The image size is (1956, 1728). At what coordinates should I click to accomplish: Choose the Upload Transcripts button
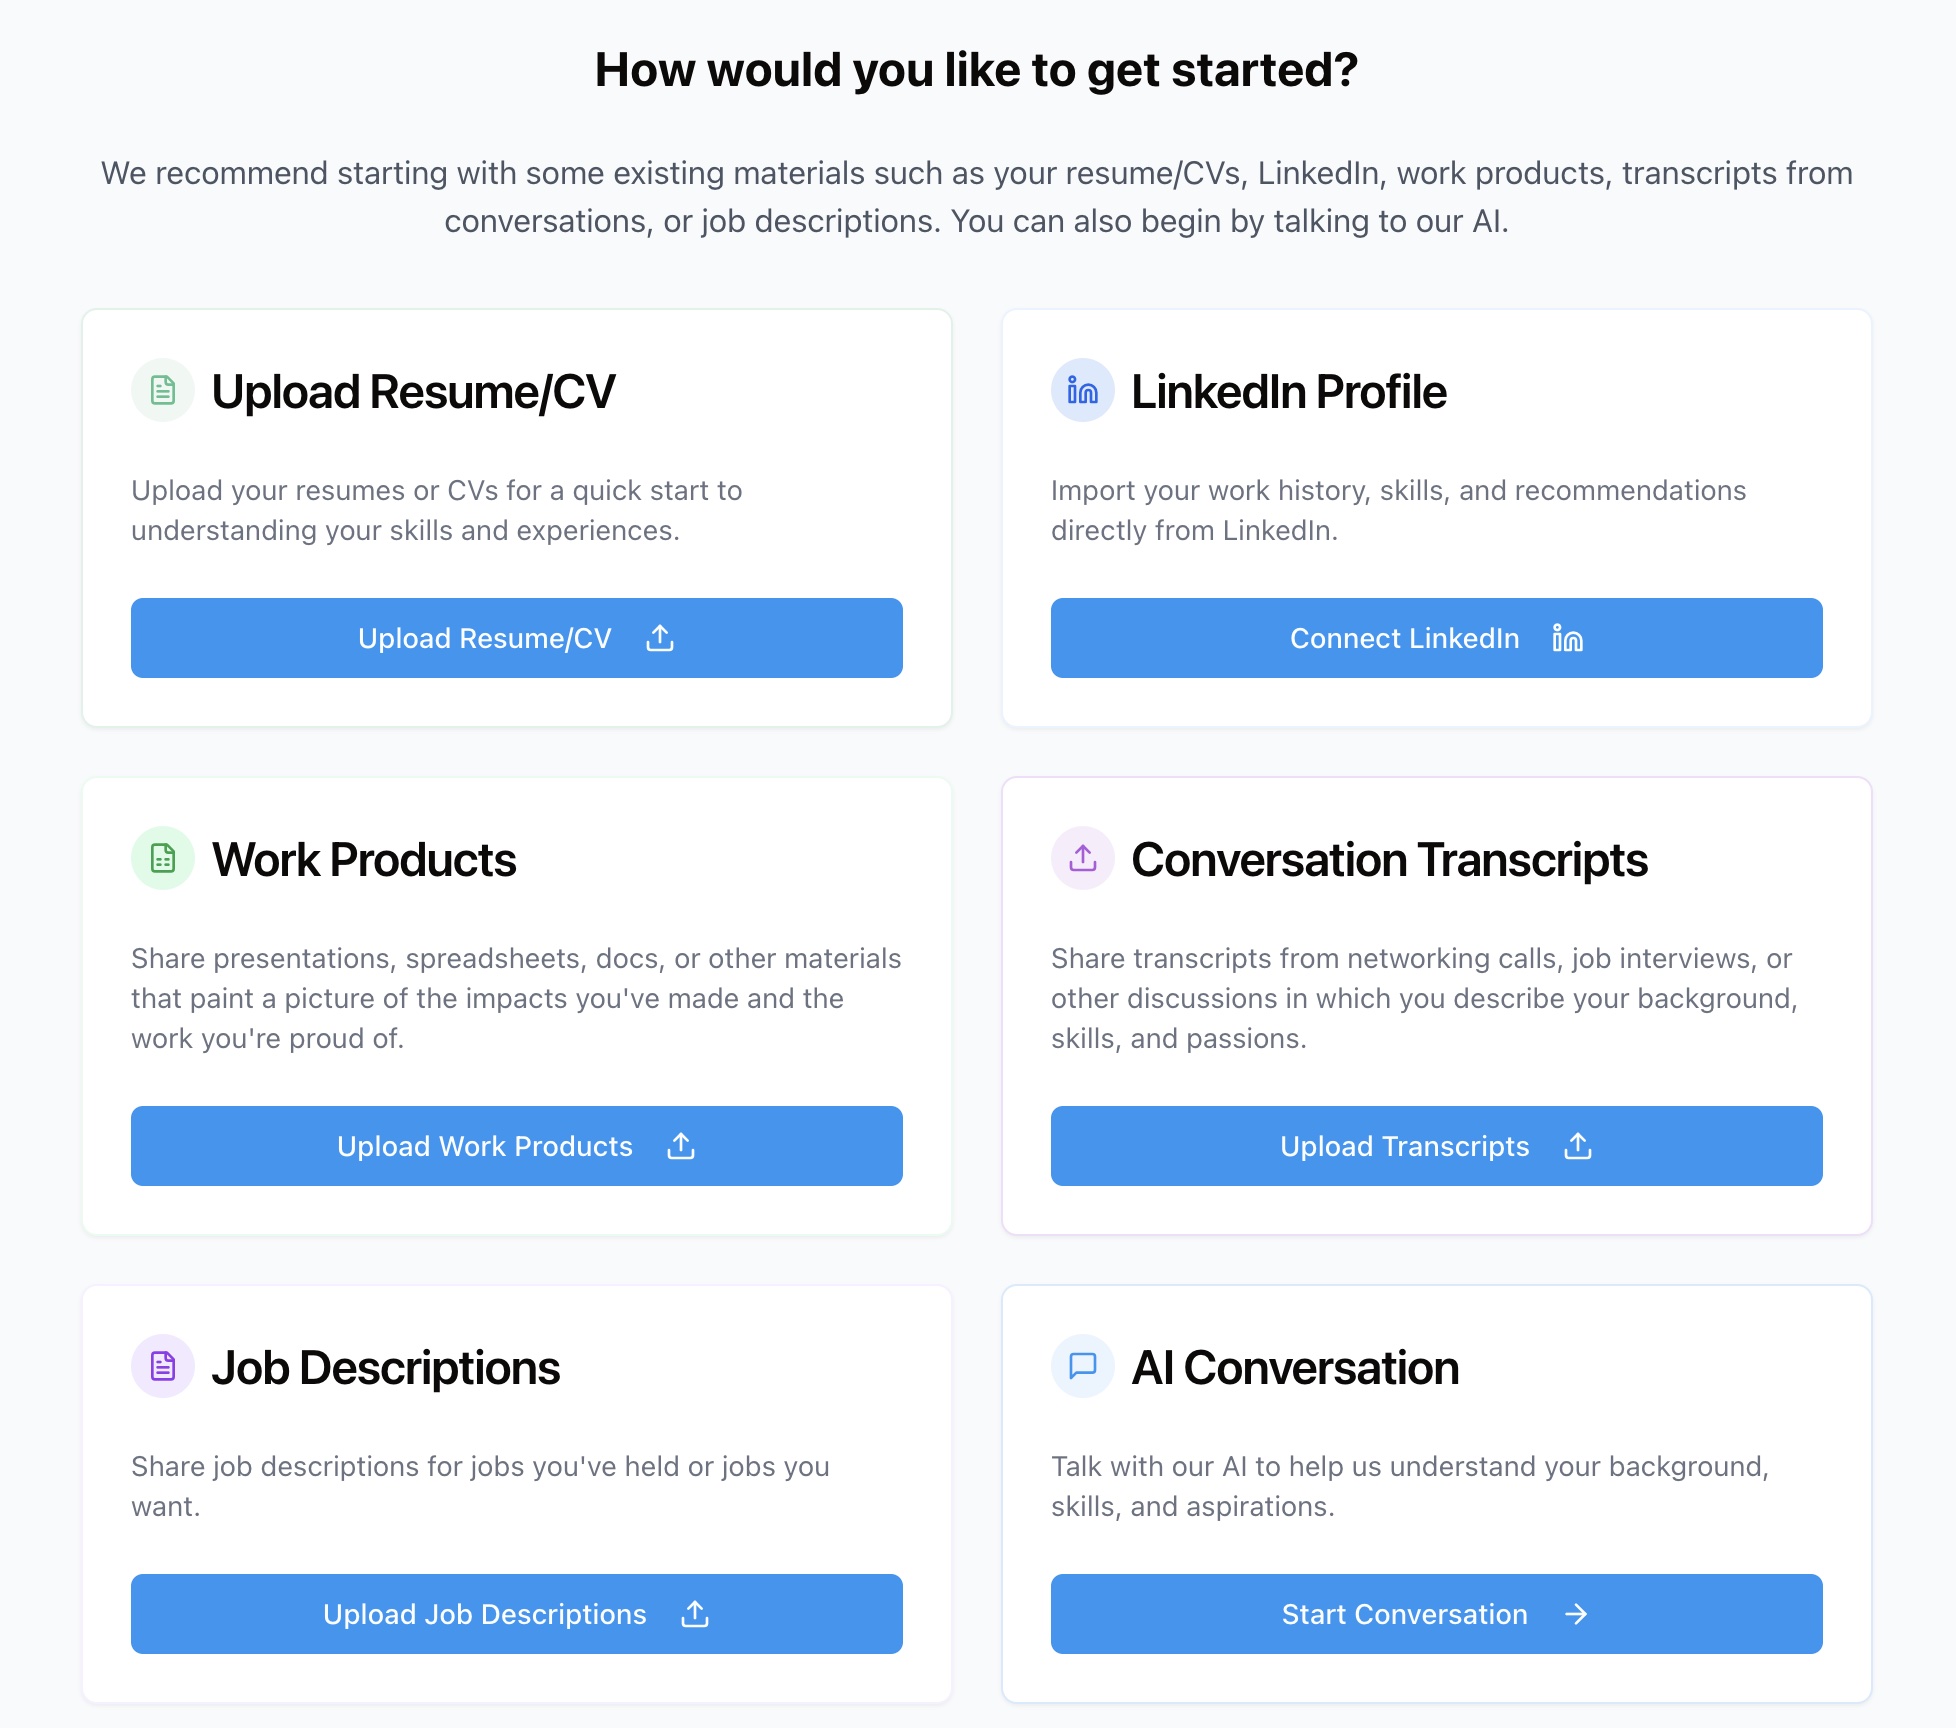pos(1436,1146)
